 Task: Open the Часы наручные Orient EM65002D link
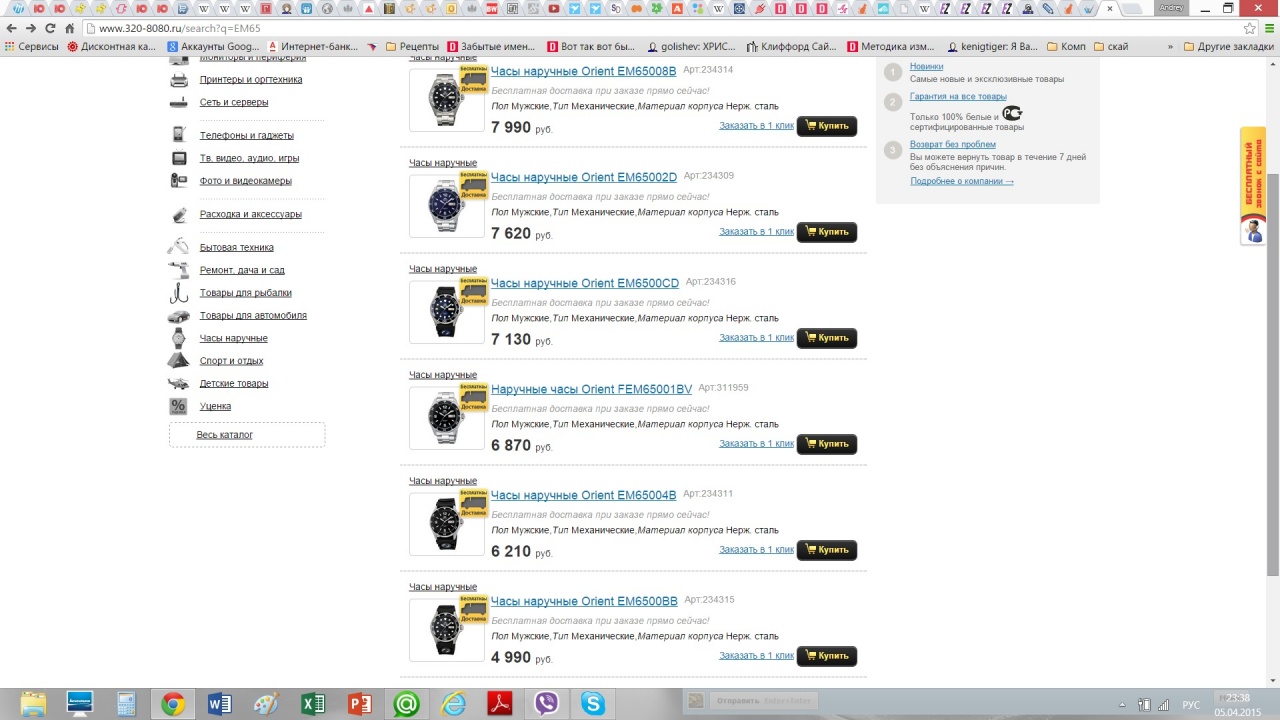pyautogui.click(x=583, y=177)
